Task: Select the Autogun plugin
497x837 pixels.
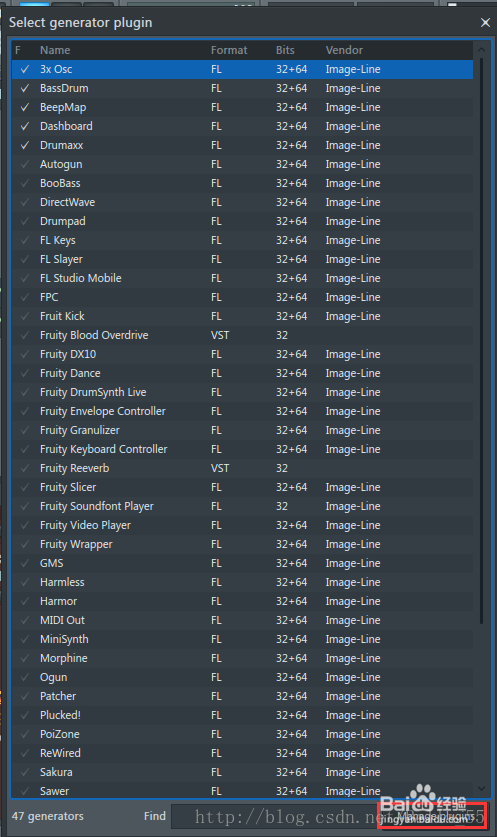Action: (242, 164)
